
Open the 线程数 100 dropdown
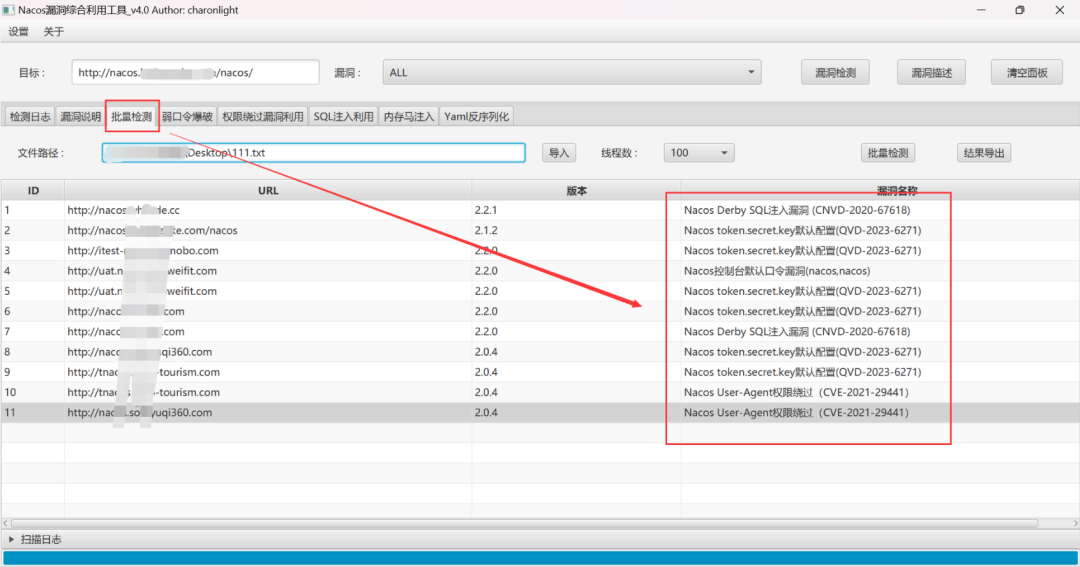(x=698, y=153)
